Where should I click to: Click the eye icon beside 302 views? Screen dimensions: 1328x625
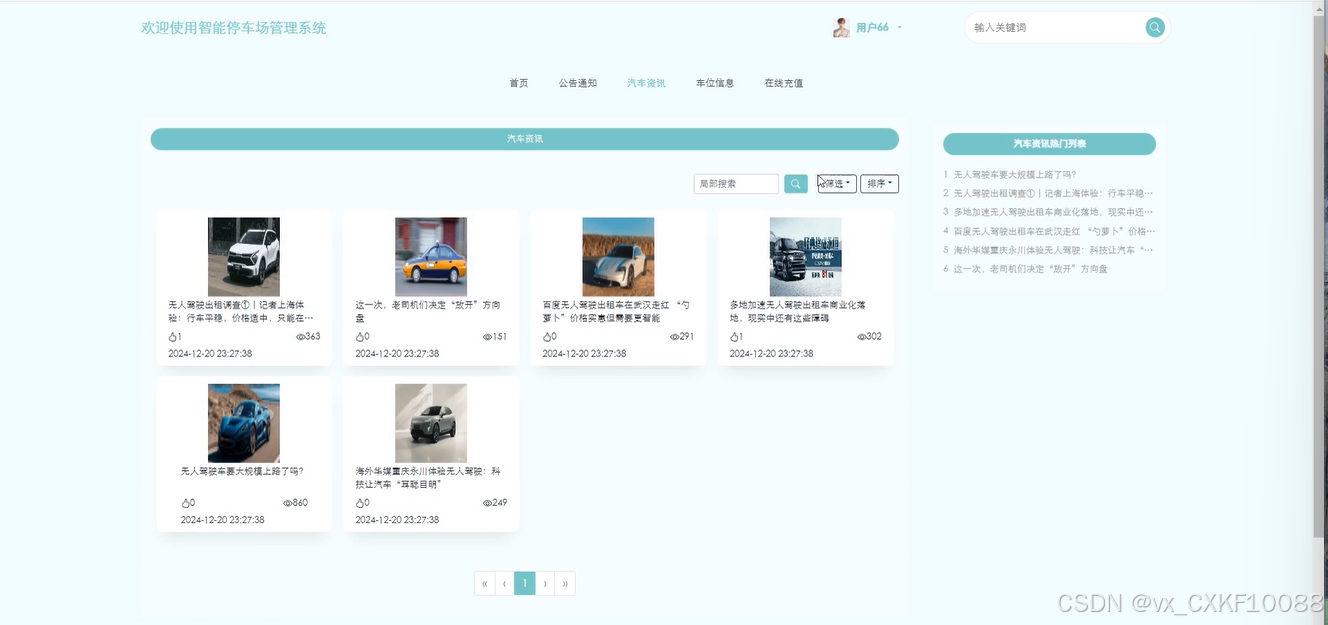(x=861, y=337)
